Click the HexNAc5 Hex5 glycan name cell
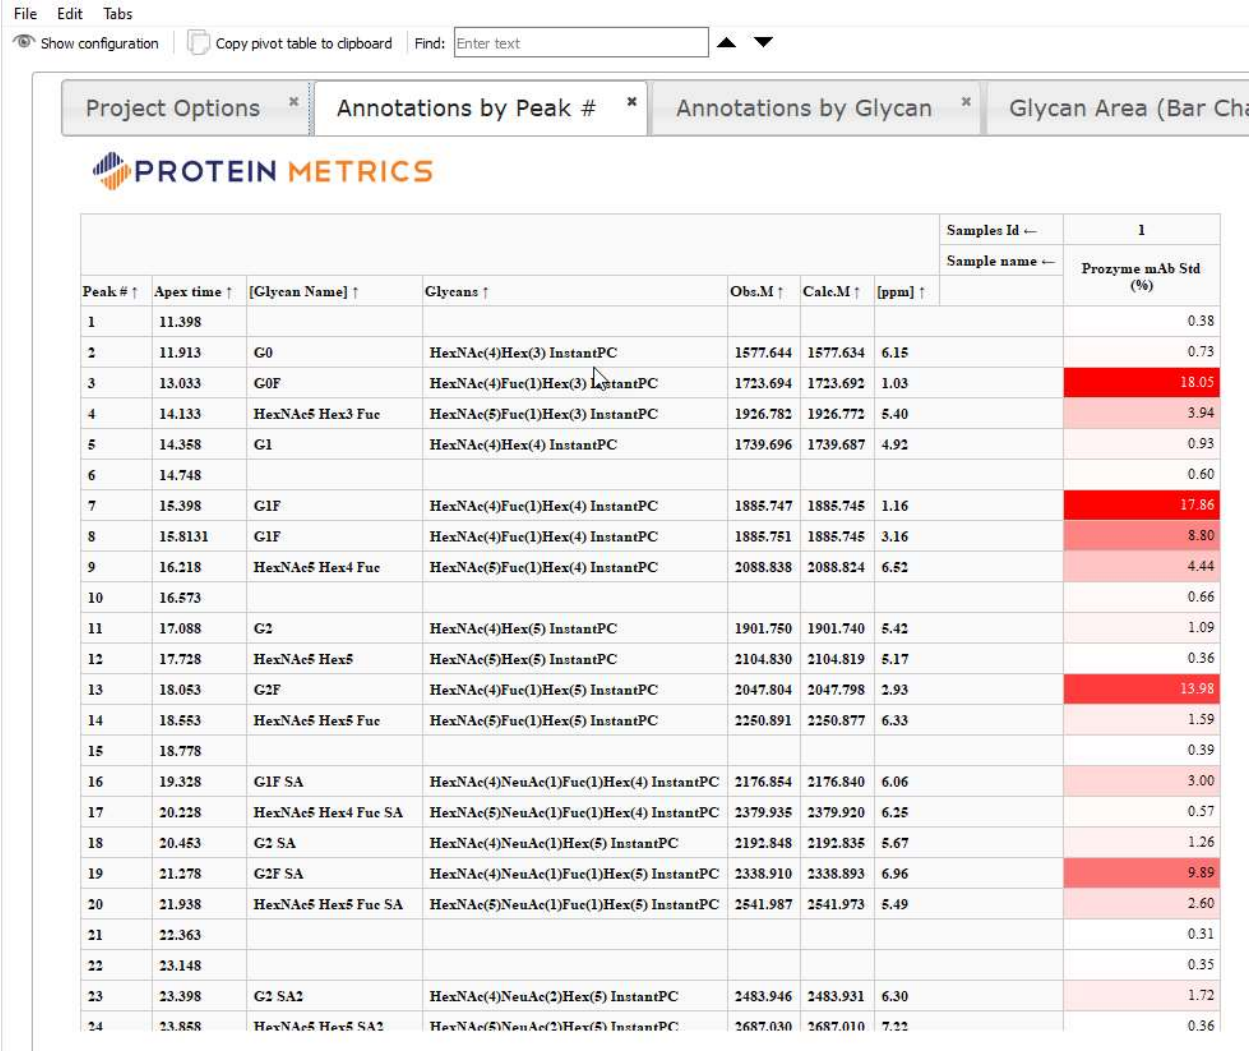This screenshot has height=1051, width=1249. tap(334, 660)
